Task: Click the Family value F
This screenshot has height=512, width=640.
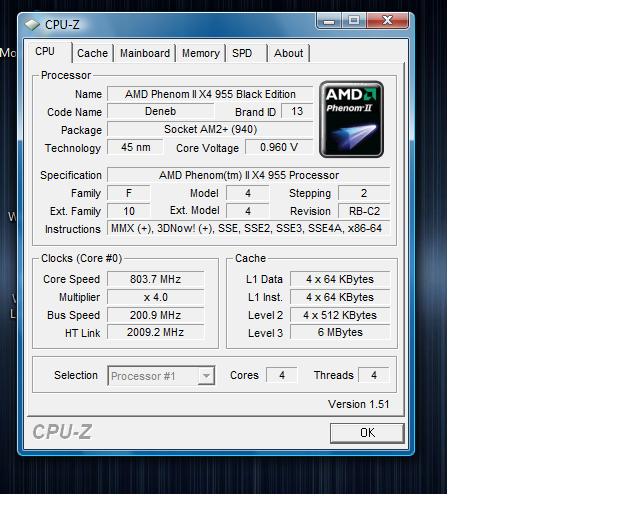Action: coord(129,193)
